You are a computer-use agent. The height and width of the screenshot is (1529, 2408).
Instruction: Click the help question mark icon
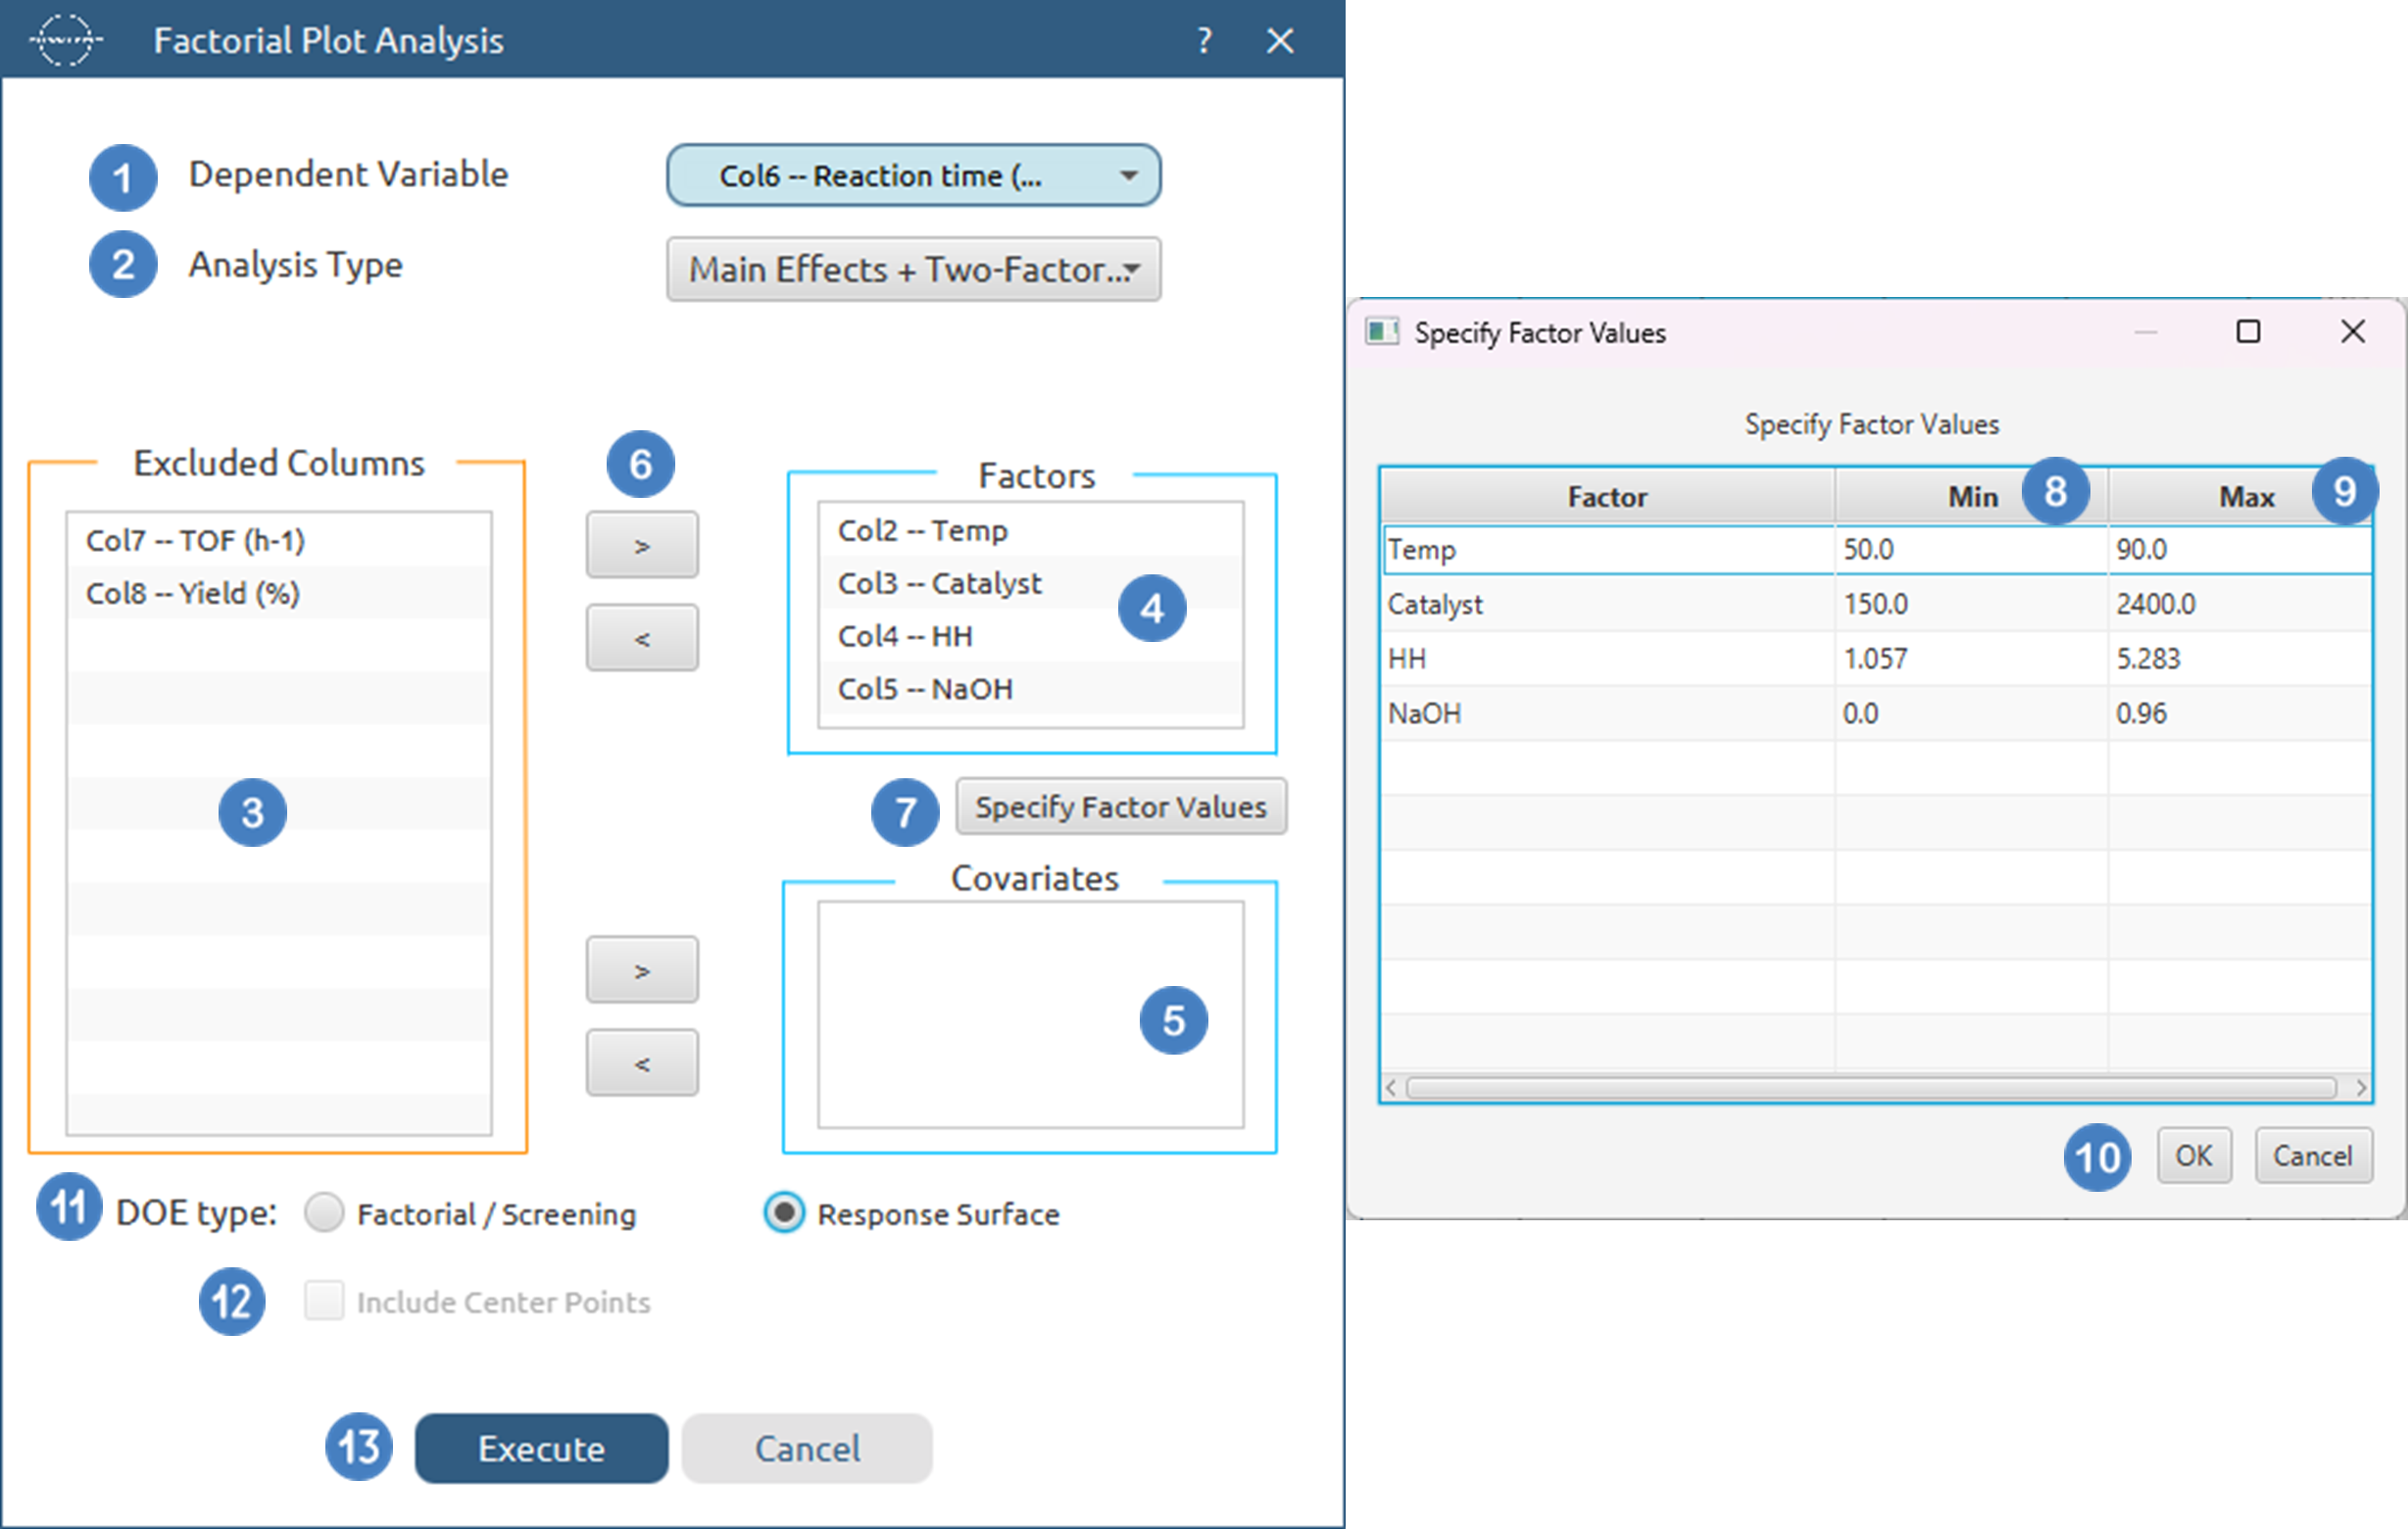(1204, 41)
